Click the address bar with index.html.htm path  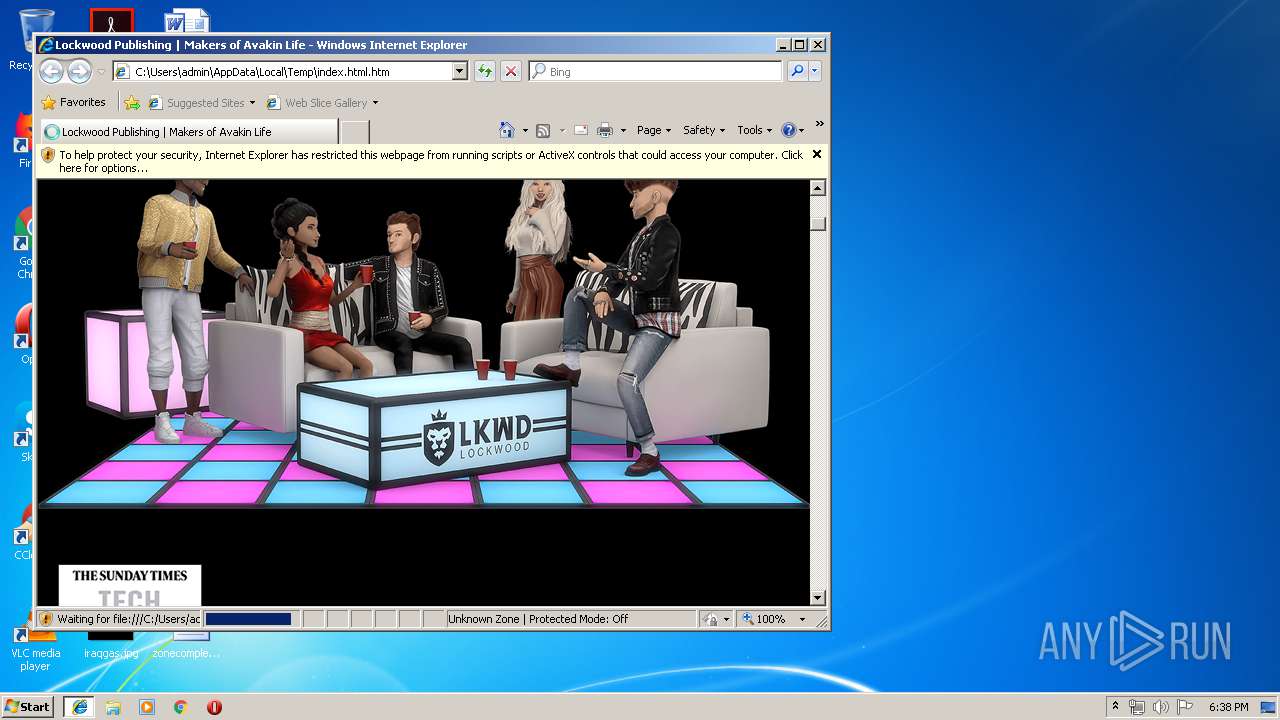[x=283, y=71]
